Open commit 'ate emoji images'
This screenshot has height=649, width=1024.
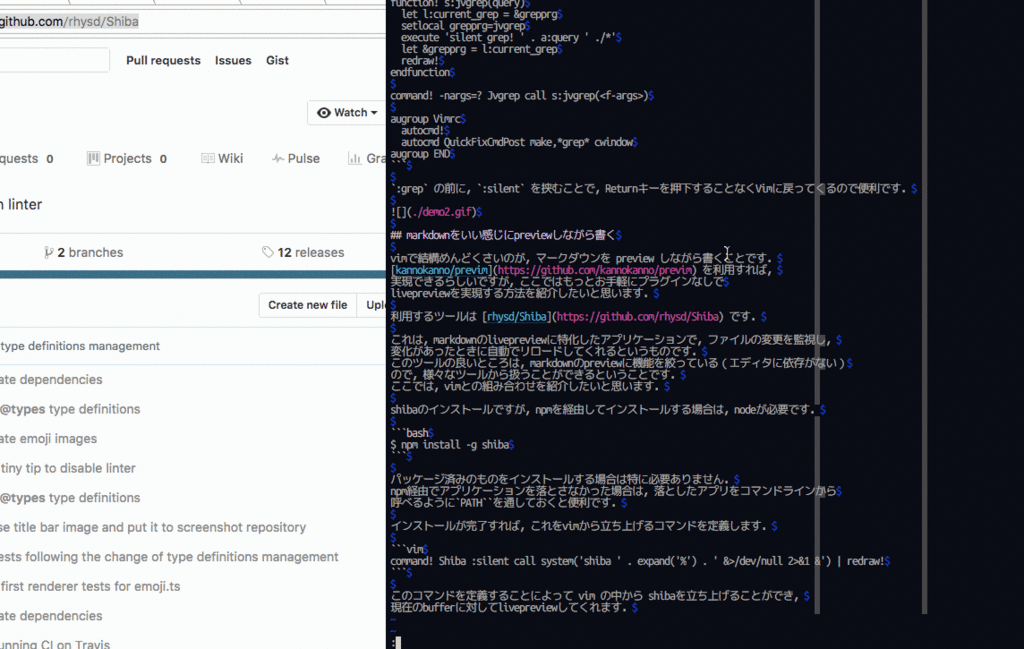tap(48, 439)
